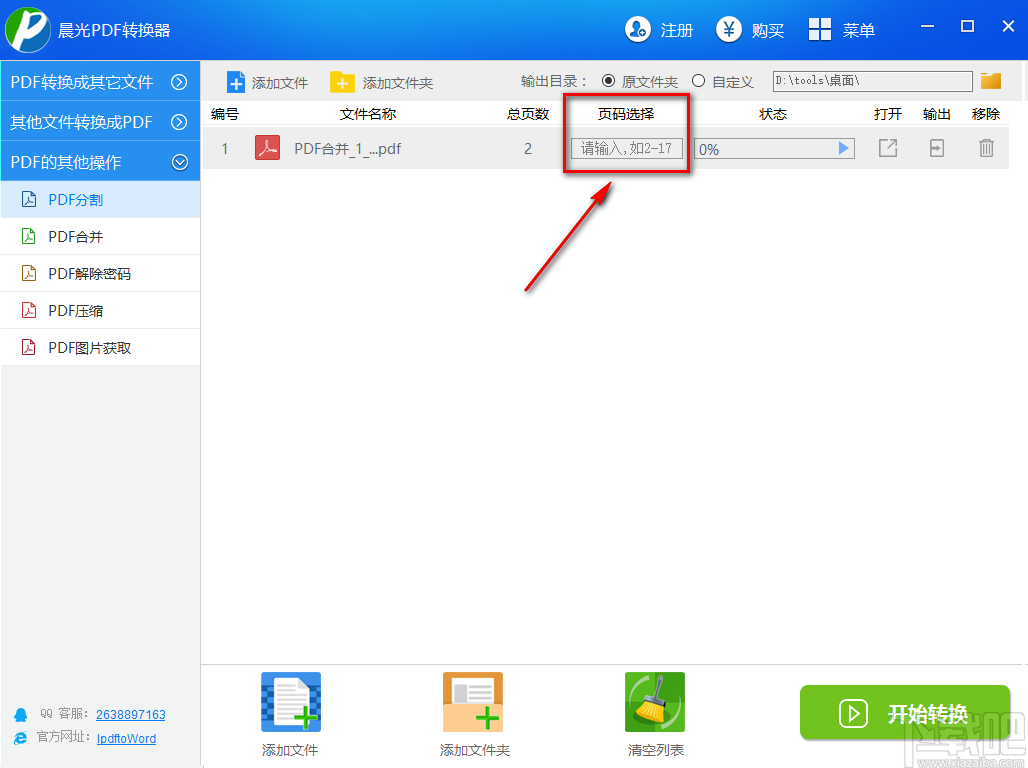
Task: Click the PDF图片获取 document icon
Action: [x=29, y=347]
